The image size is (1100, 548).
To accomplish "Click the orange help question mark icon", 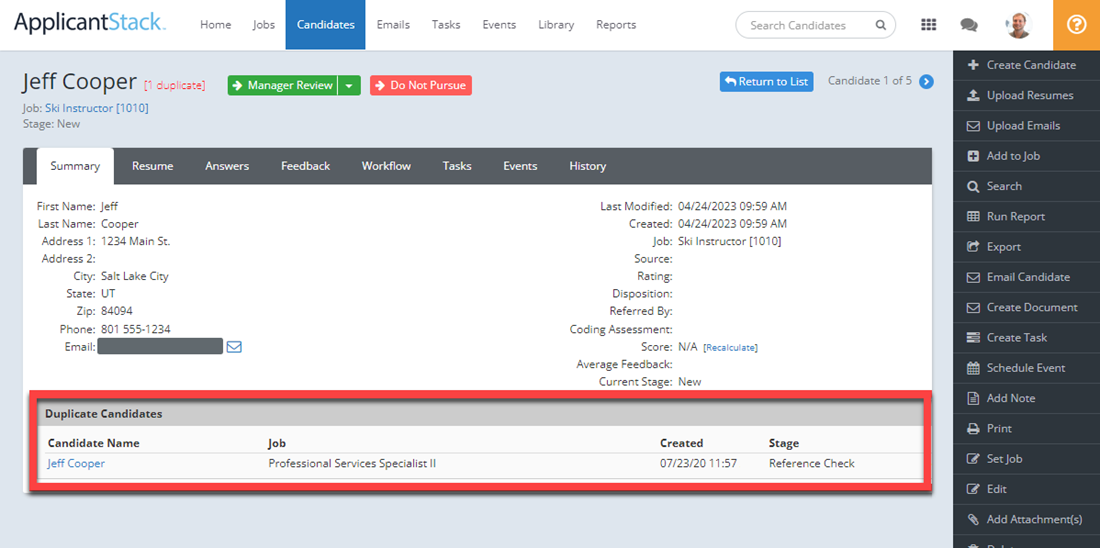I will [x=1076, y=25].
